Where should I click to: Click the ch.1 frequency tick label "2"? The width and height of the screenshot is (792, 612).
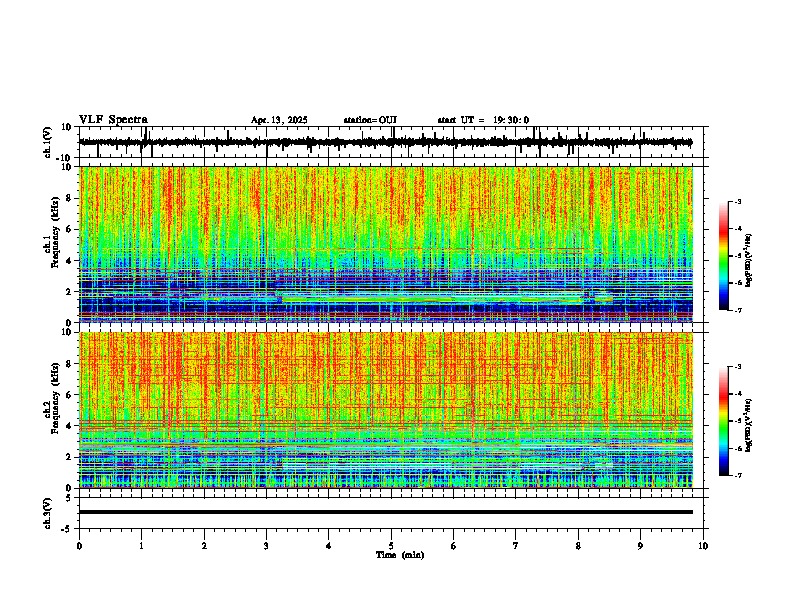(x=70, y=292)
